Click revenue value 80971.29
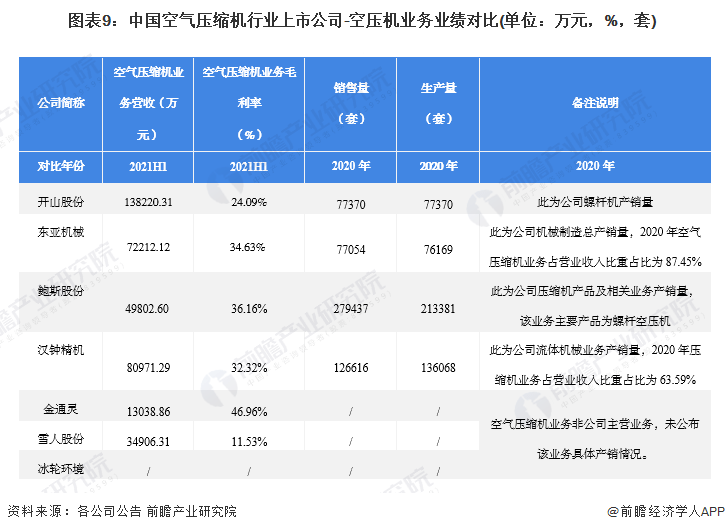 (x=148, y=368)
